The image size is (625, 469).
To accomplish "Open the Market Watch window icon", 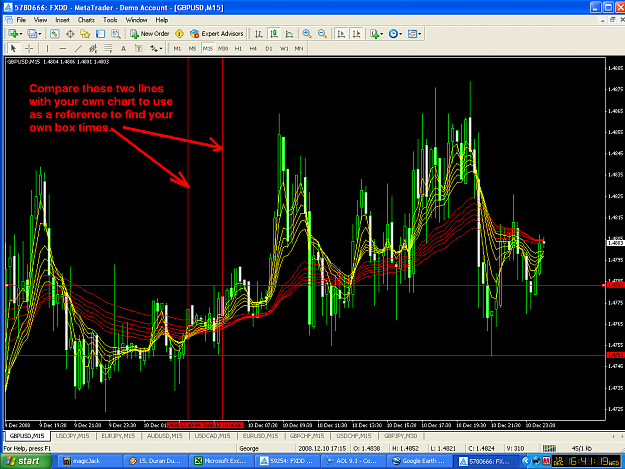I will (55, 34).
